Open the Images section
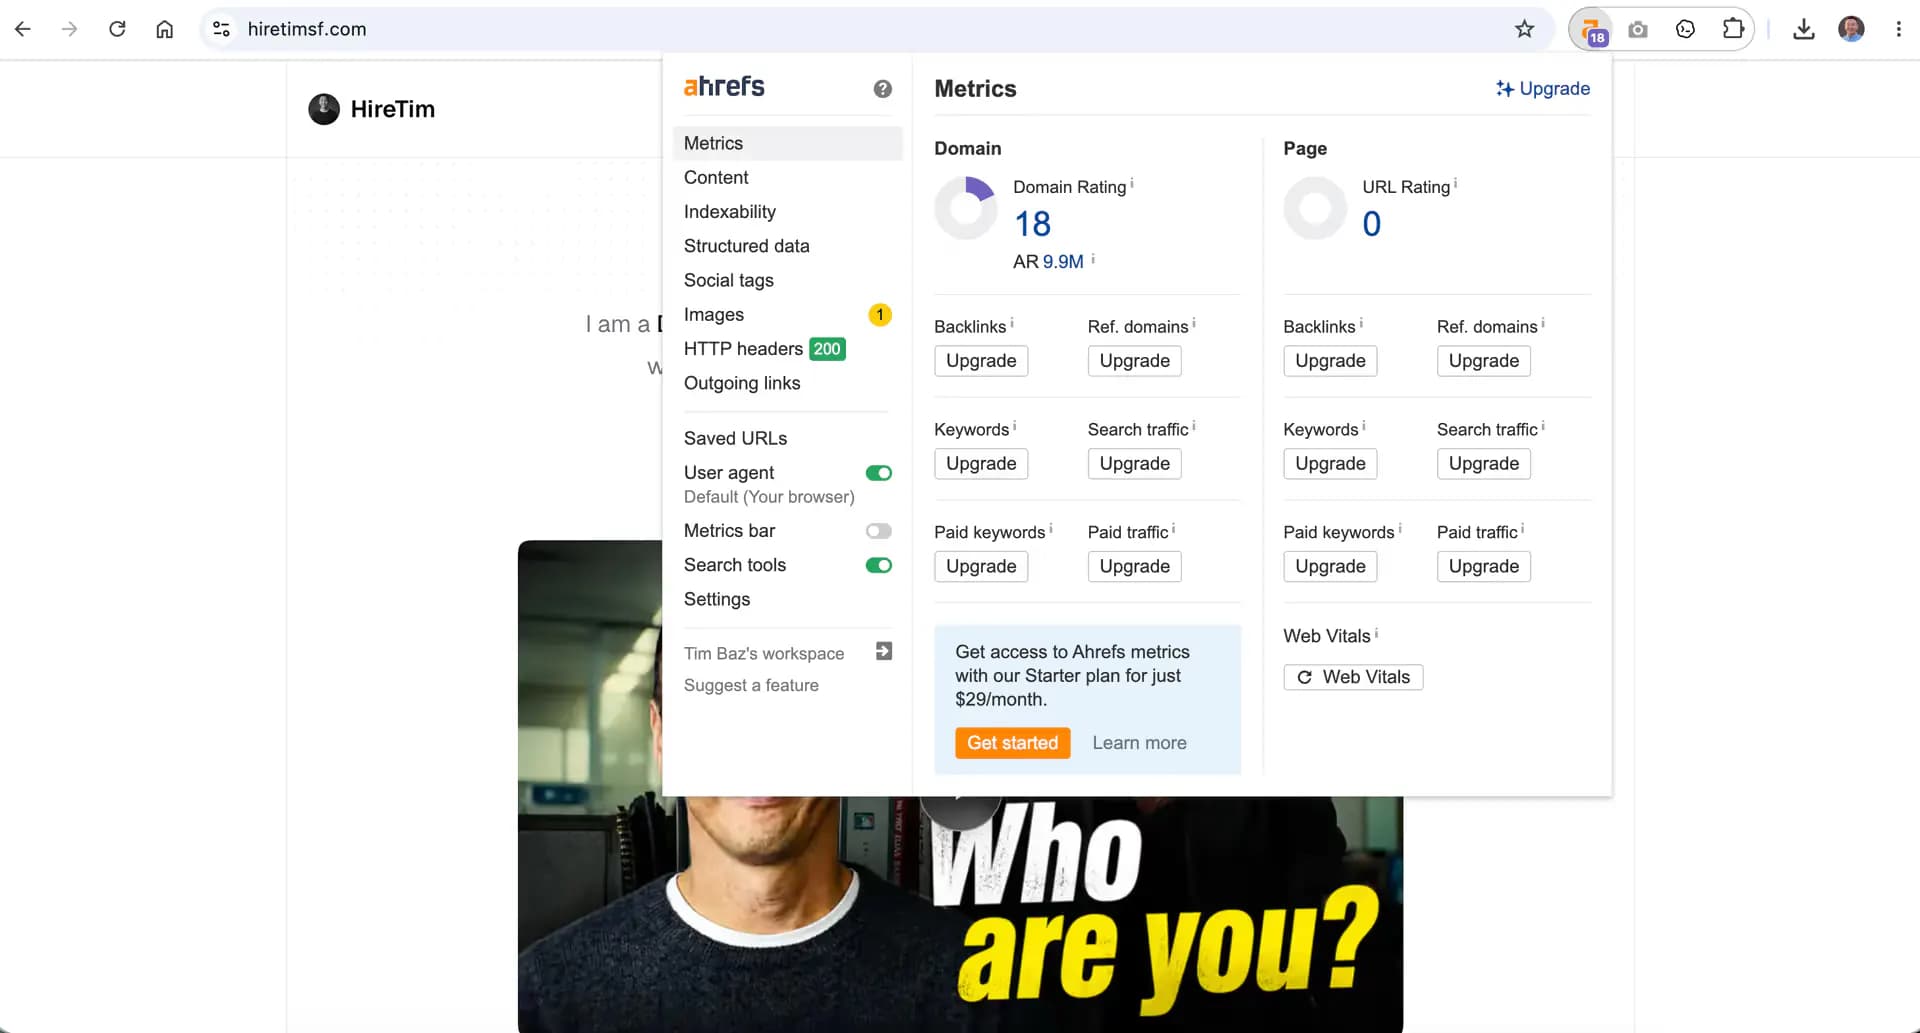This screenshot has width=1920, height=1033. (x=714, y=315)
